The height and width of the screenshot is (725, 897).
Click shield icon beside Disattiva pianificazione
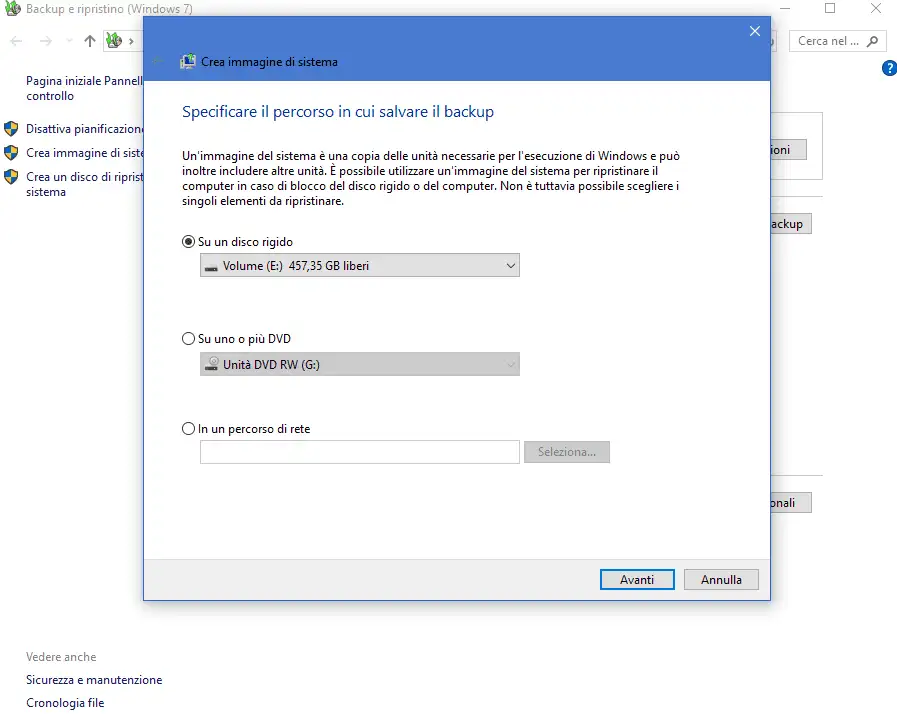pyautogui.click(x=11, y=129)
